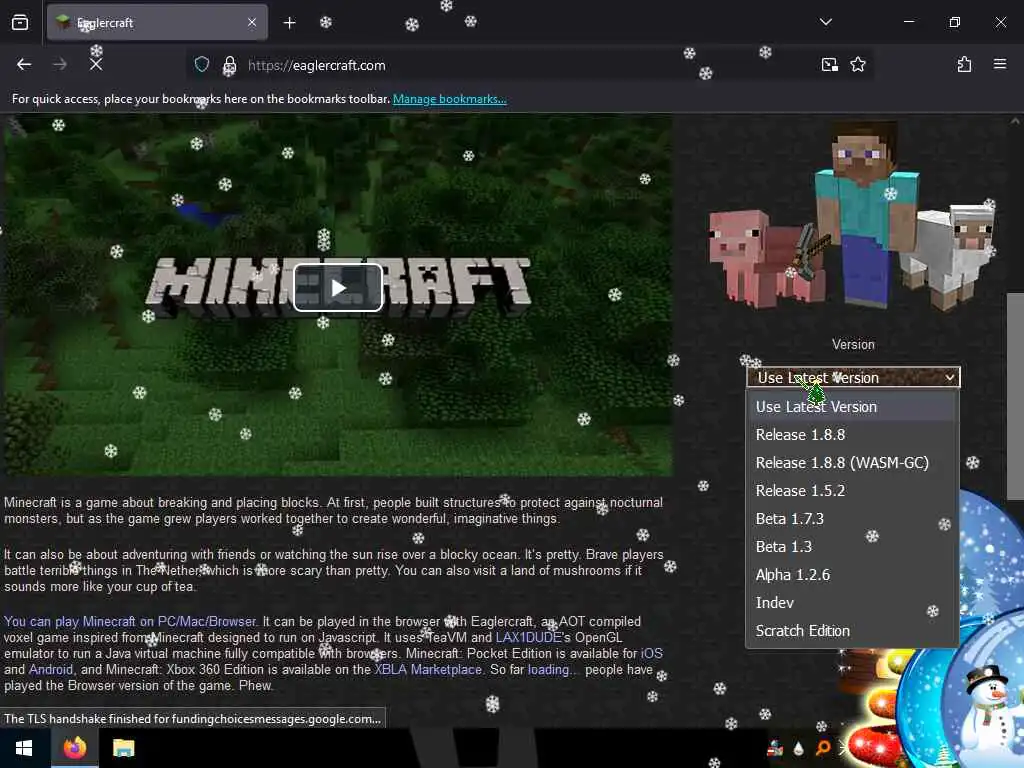
Task: Select Beta 1.7.3 version
Action: pos(852,519)
